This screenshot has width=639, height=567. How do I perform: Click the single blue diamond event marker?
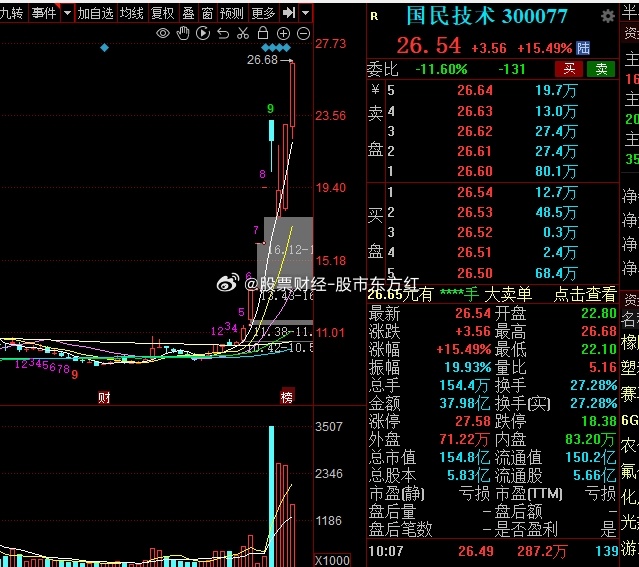point(104,48)
